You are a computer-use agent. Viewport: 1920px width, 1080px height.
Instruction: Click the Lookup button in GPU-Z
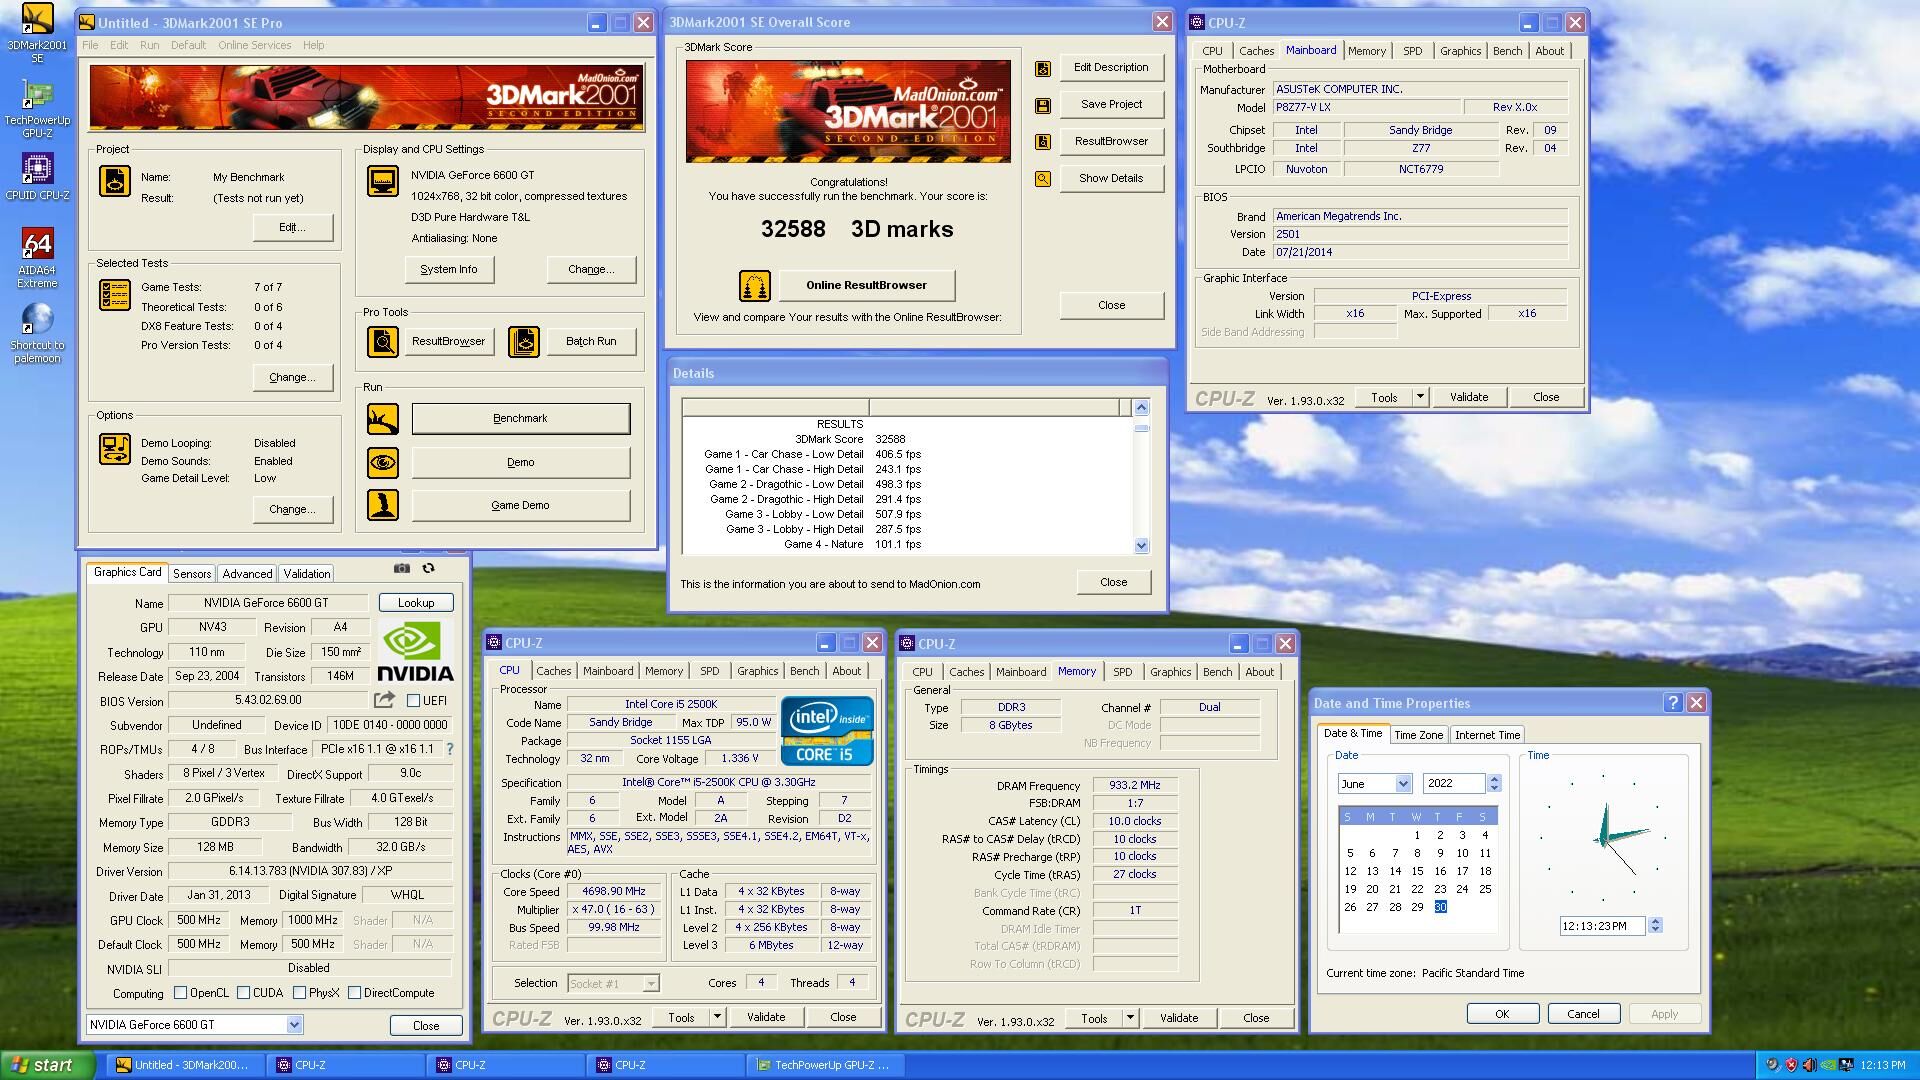coord(416,603)
